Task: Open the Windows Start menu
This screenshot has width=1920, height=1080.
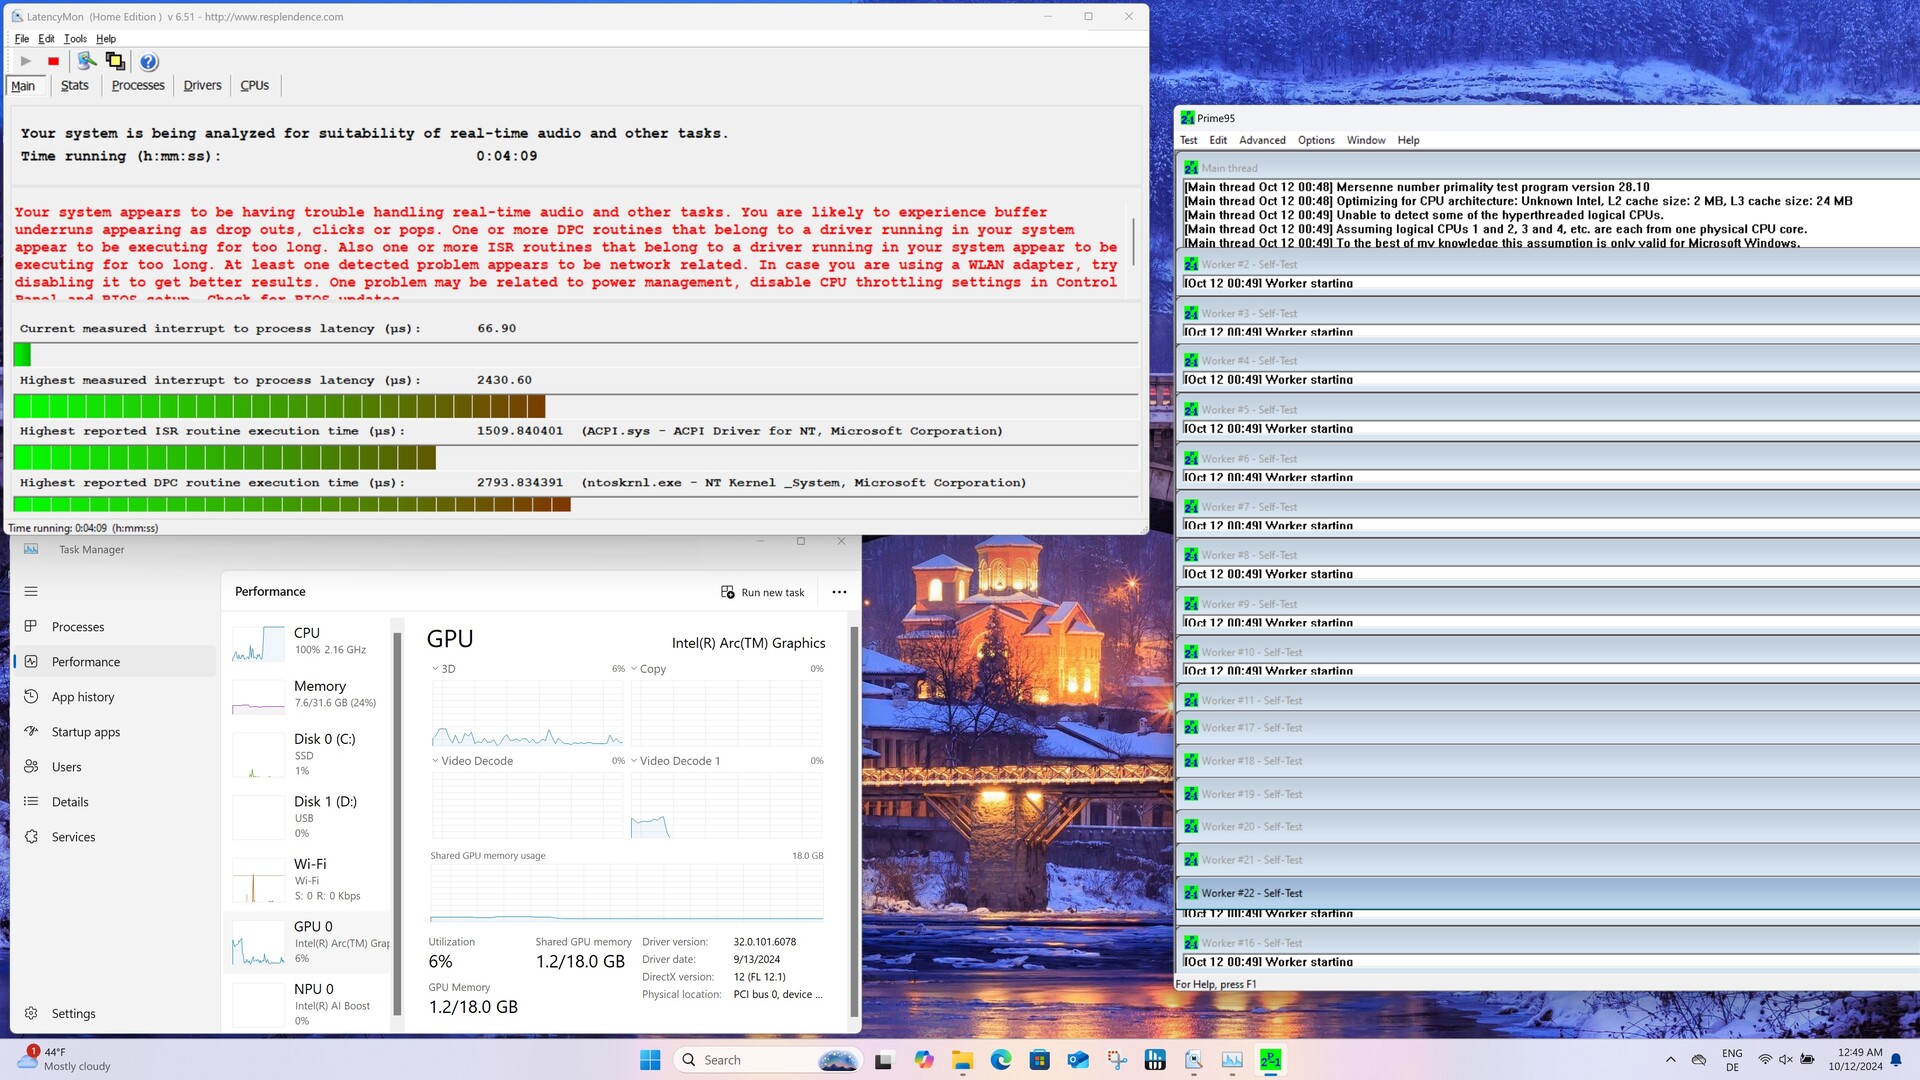Action: 650,1060
